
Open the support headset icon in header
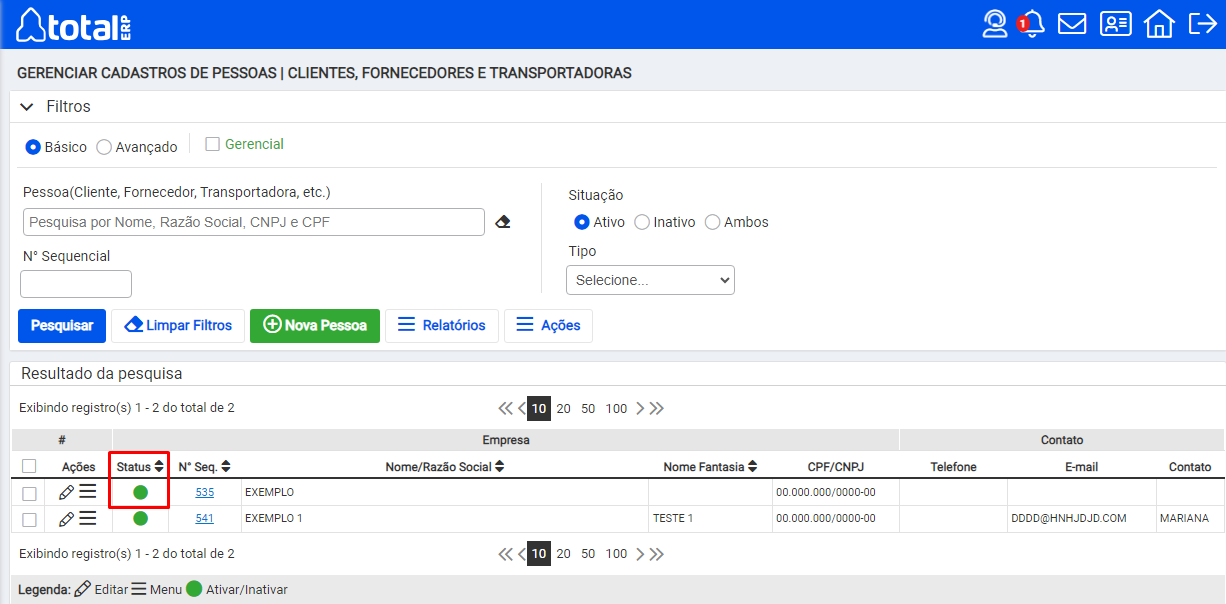pyautogui.click(x=995, y=23)
